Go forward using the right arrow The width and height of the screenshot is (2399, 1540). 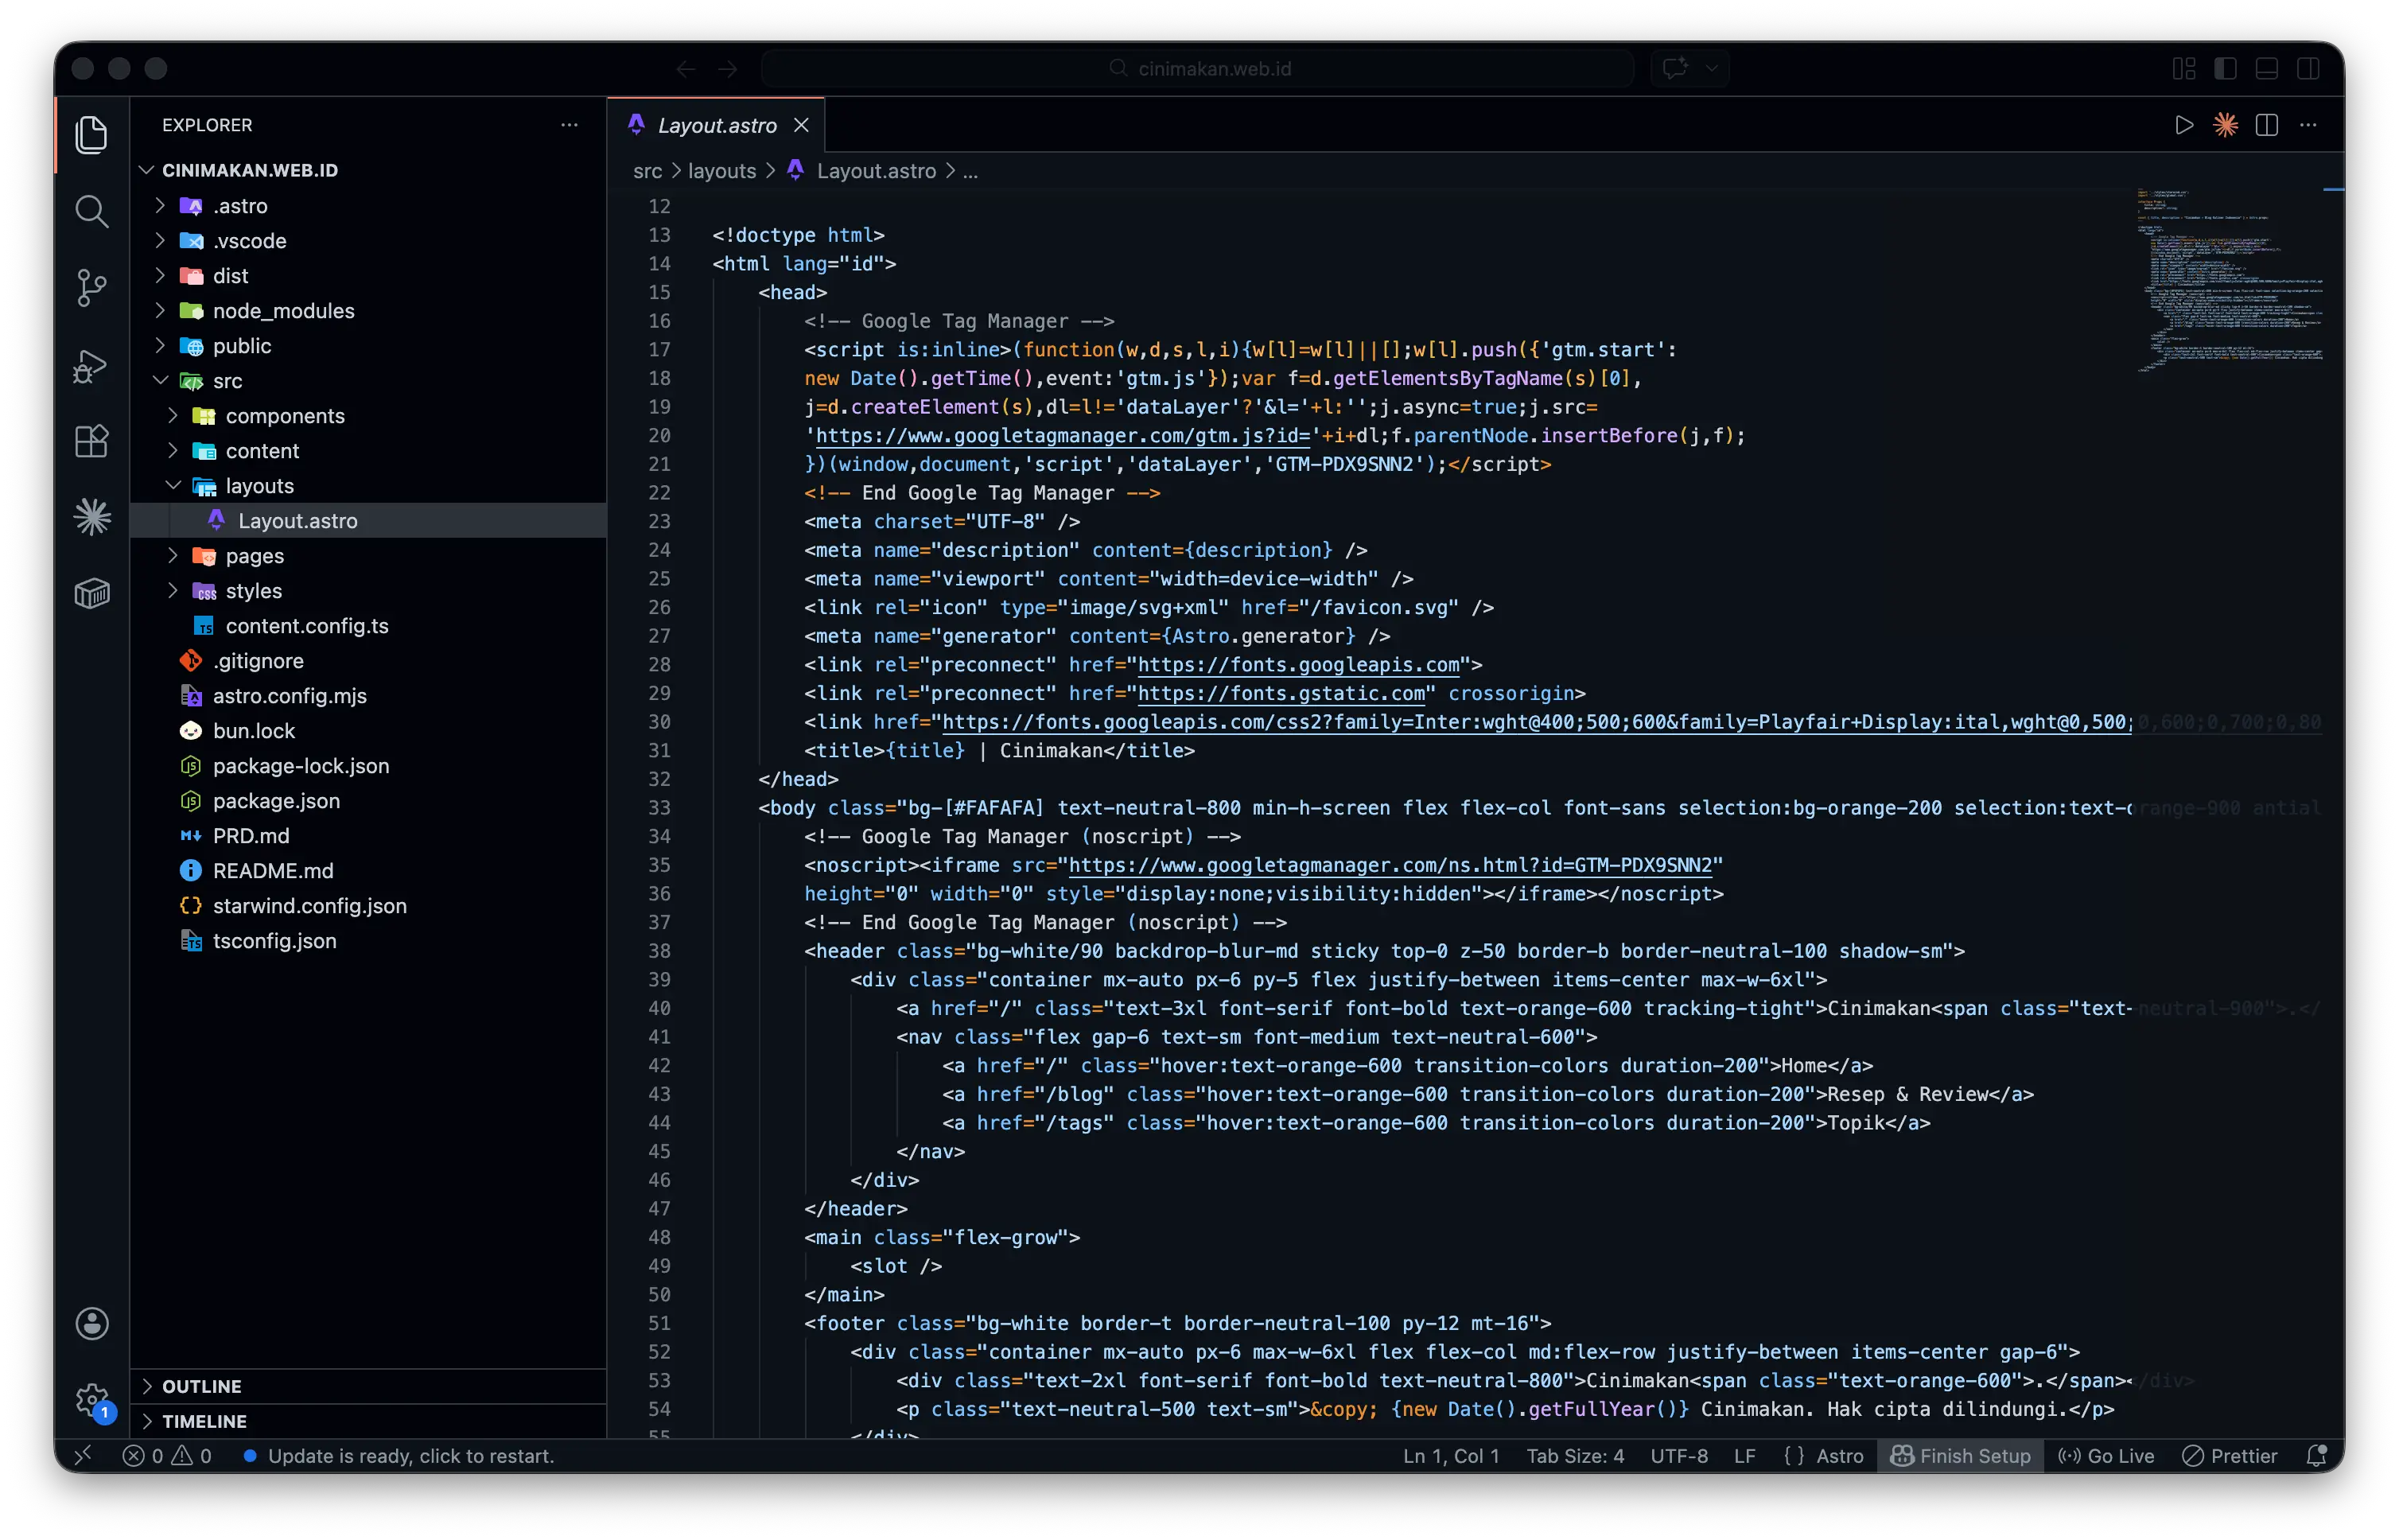(728, 69)
